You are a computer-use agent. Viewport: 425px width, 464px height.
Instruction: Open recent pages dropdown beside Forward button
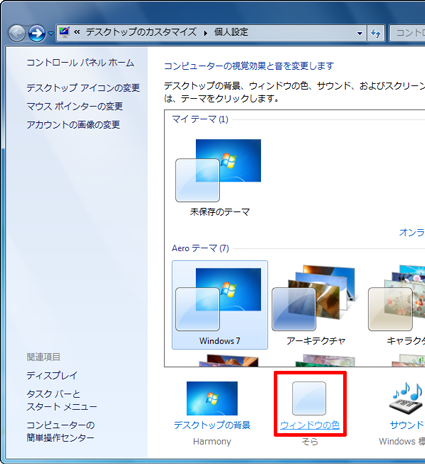[51, 33]
